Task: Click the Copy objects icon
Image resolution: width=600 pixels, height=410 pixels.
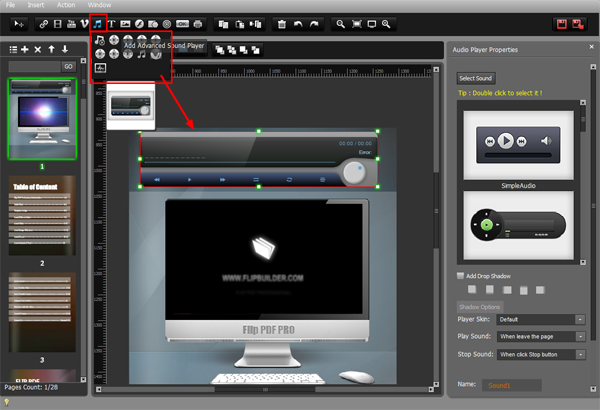Action: pyautogui.click(x=223, y=25)
